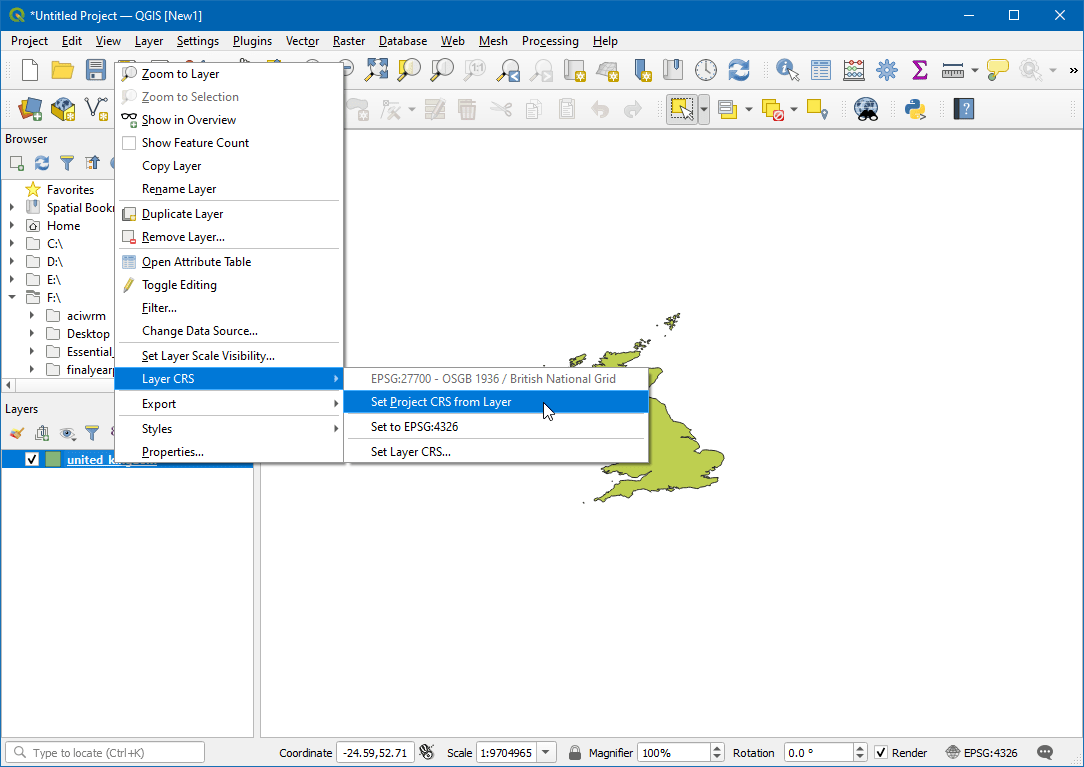Open the Vector menu
The image size is (1084, 767).
tap(302, 41)
